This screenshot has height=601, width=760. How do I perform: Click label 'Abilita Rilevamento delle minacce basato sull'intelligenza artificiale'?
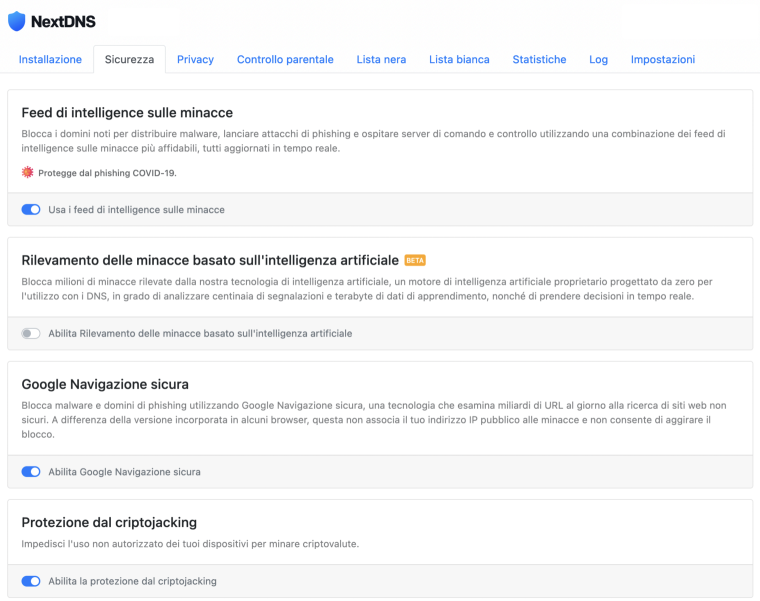tap(200, 333)
